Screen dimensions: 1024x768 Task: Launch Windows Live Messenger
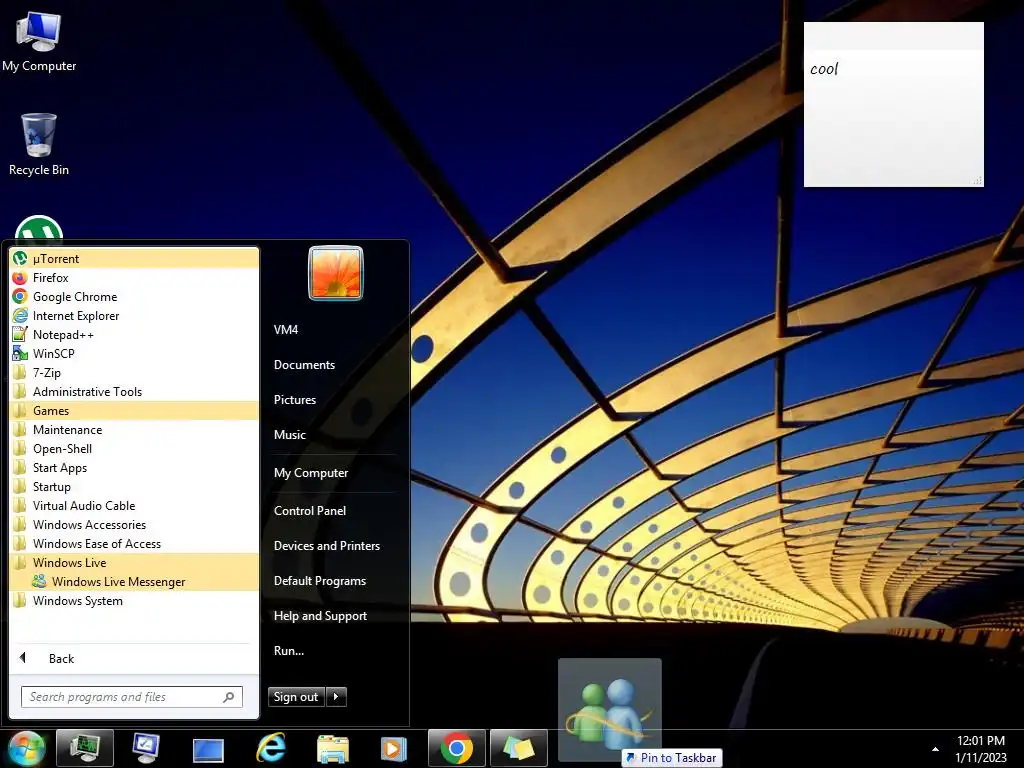point(135,581)
